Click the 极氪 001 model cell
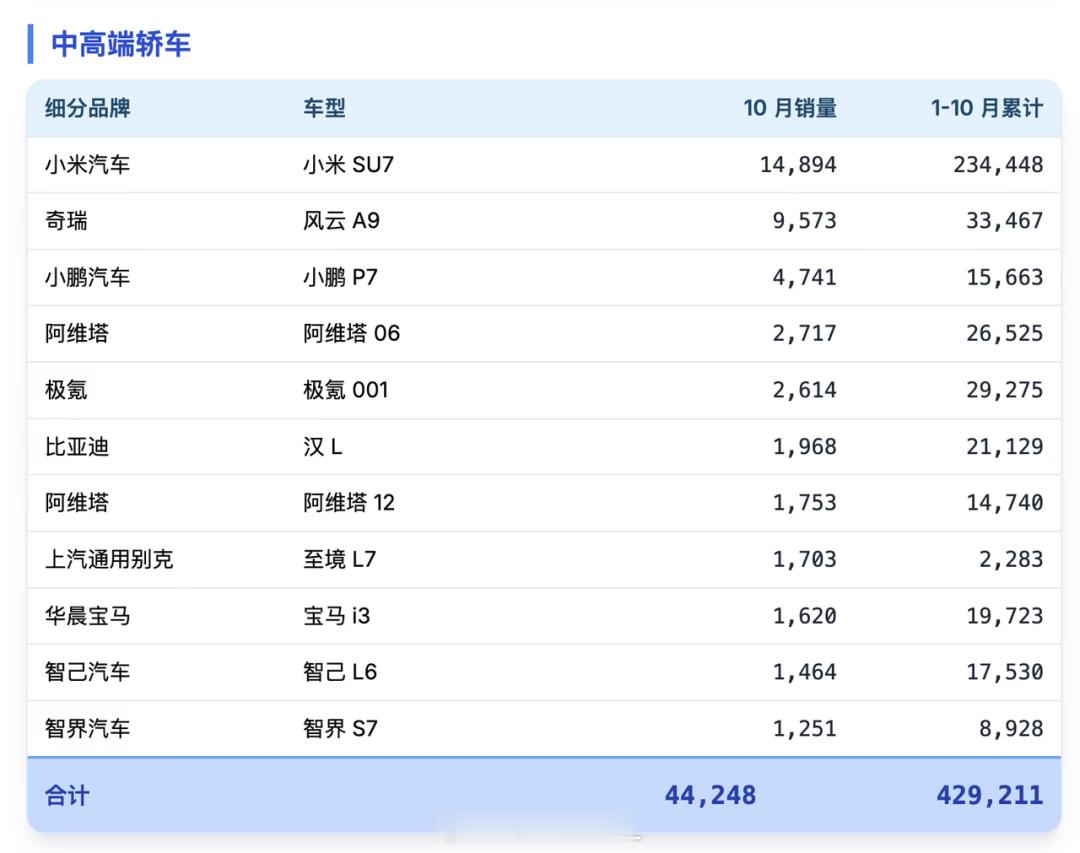The height and width of the screenshot is (853, 1080). [x=346, y=390]
